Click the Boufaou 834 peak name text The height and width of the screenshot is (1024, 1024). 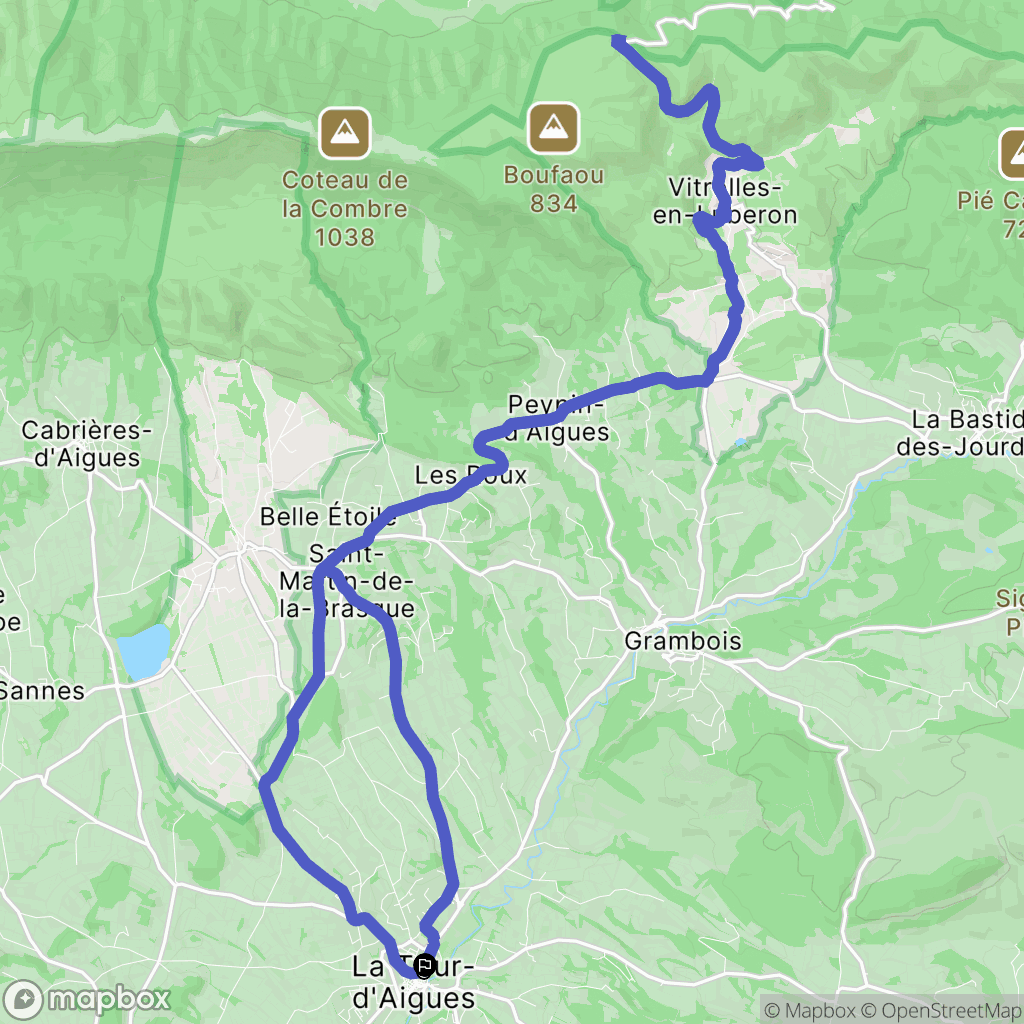(x=554, y=189)
